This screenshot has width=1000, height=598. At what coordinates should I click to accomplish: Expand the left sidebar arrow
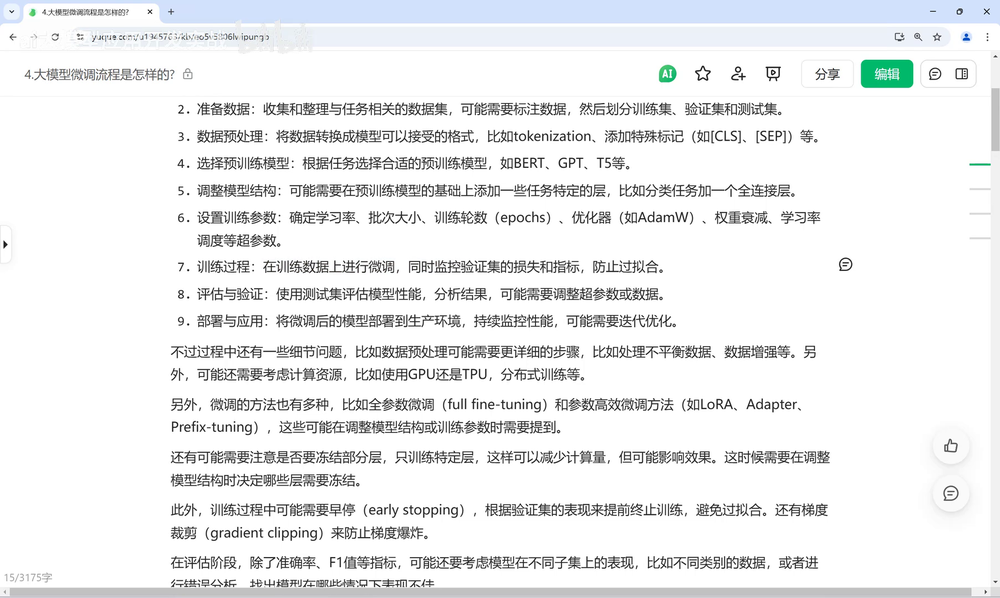[x=5, y=244]
